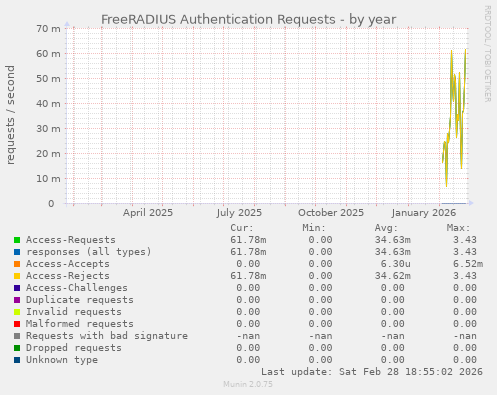Click the 'Malformed requests' legend label

click(x=80, y=324)
